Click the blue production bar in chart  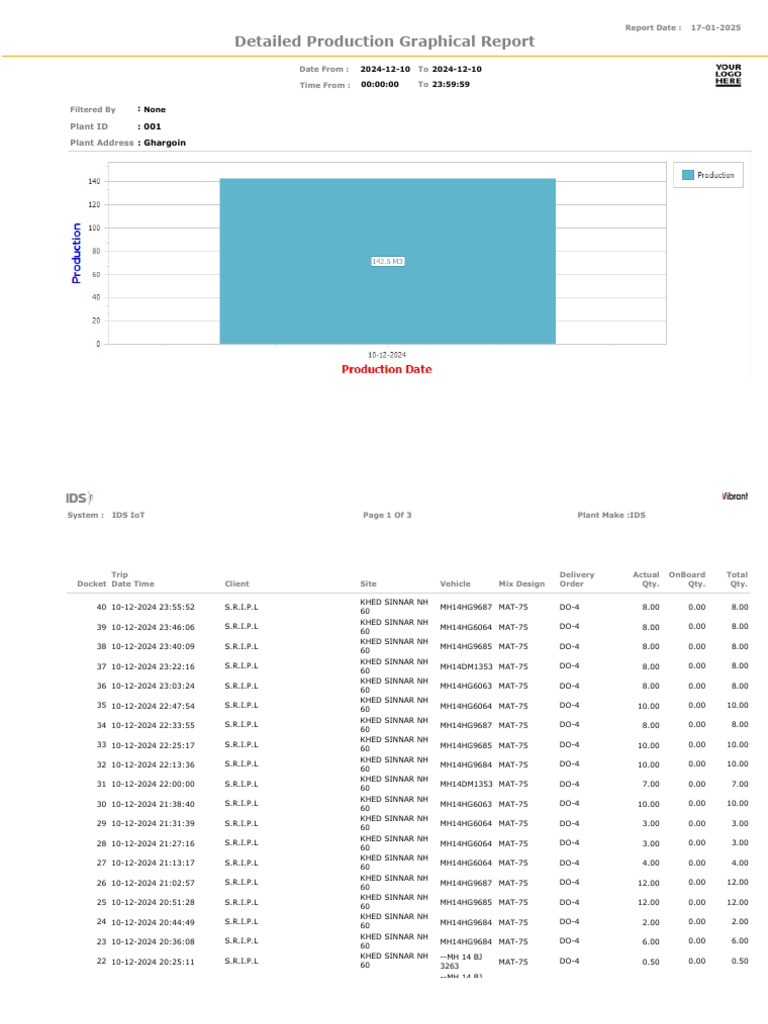click(387, 261)
